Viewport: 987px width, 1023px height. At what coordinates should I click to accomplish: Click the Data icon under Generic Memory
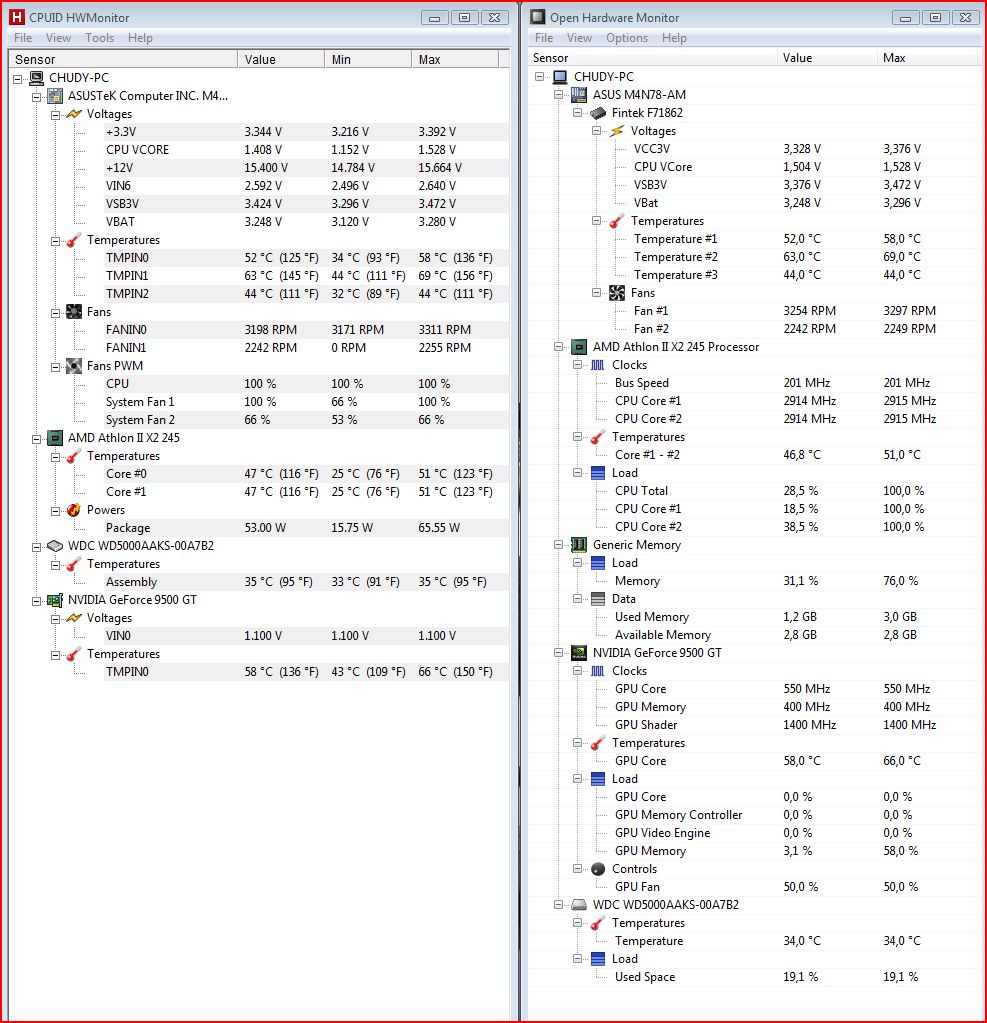[x=598, y=599]
